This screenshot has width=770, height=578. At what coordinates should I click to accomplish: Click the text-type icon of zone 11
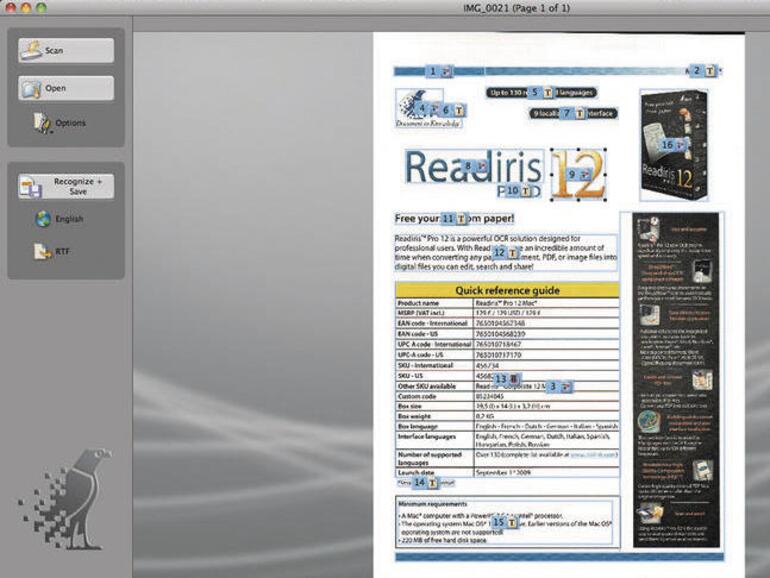coord(461,219)
